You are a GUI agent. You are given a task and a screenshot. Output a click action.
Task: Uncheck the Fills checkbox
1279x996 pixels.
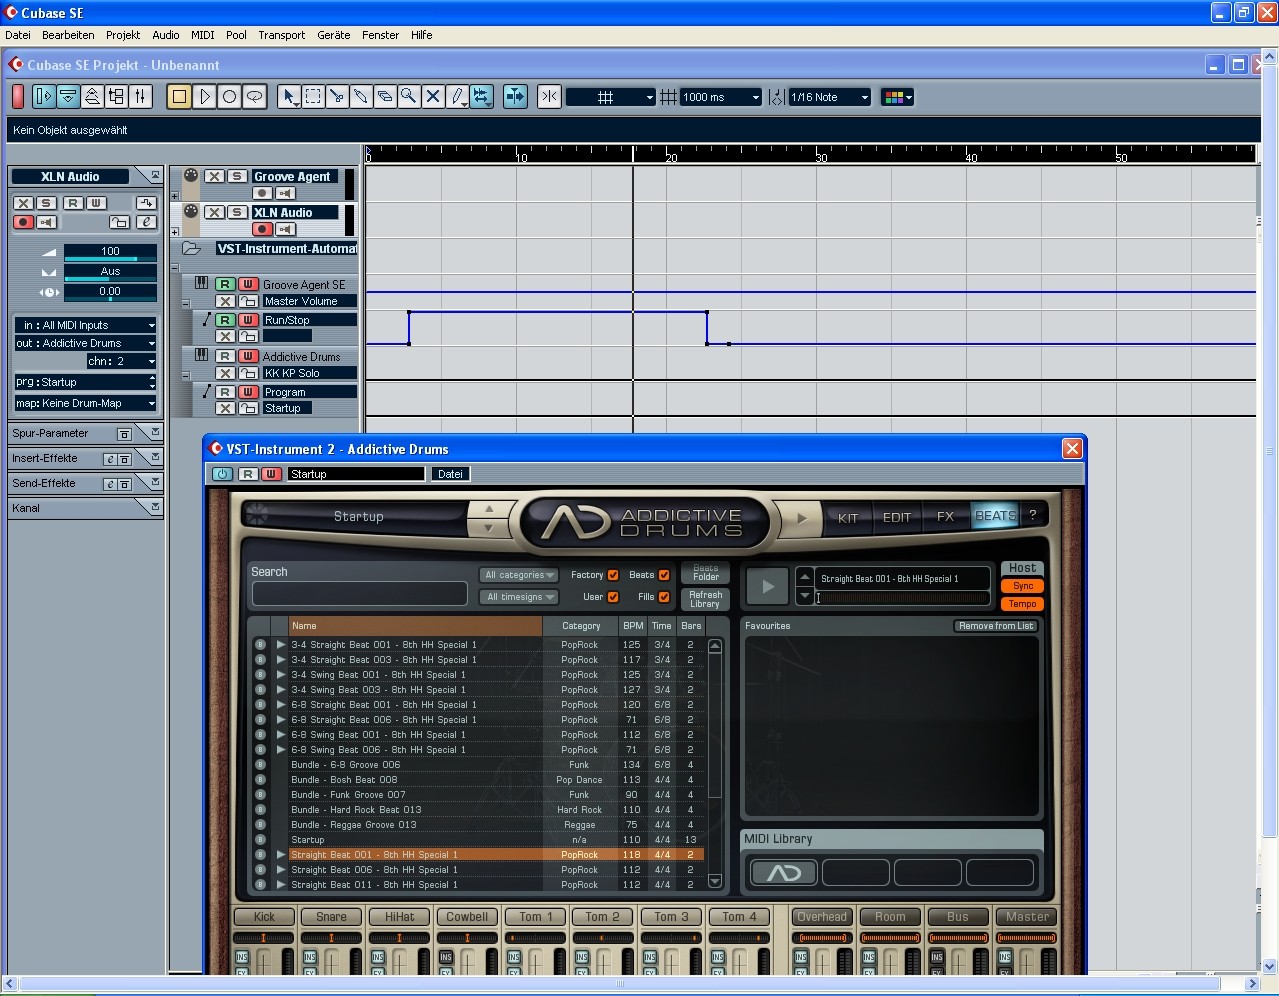coord(664,597)
